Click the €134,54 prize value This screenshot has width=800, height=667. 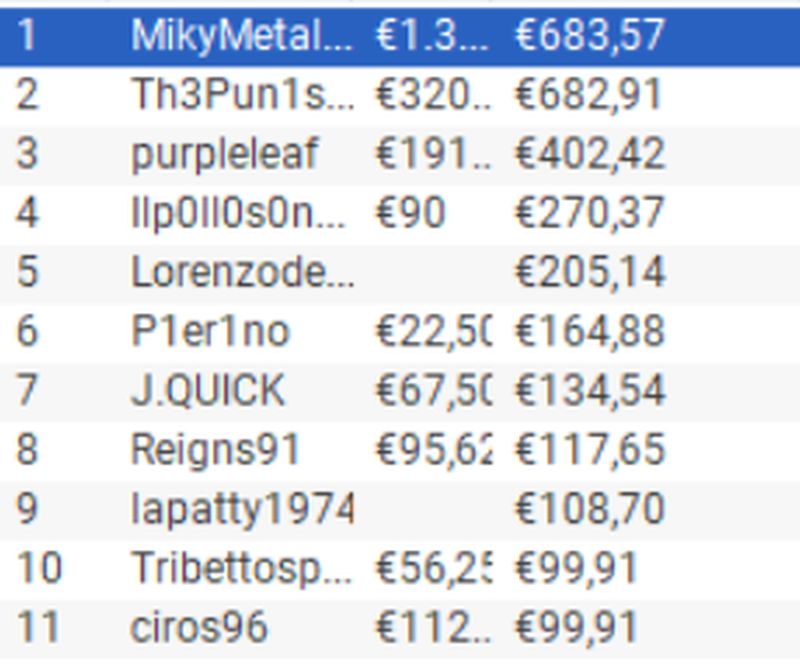590,390
